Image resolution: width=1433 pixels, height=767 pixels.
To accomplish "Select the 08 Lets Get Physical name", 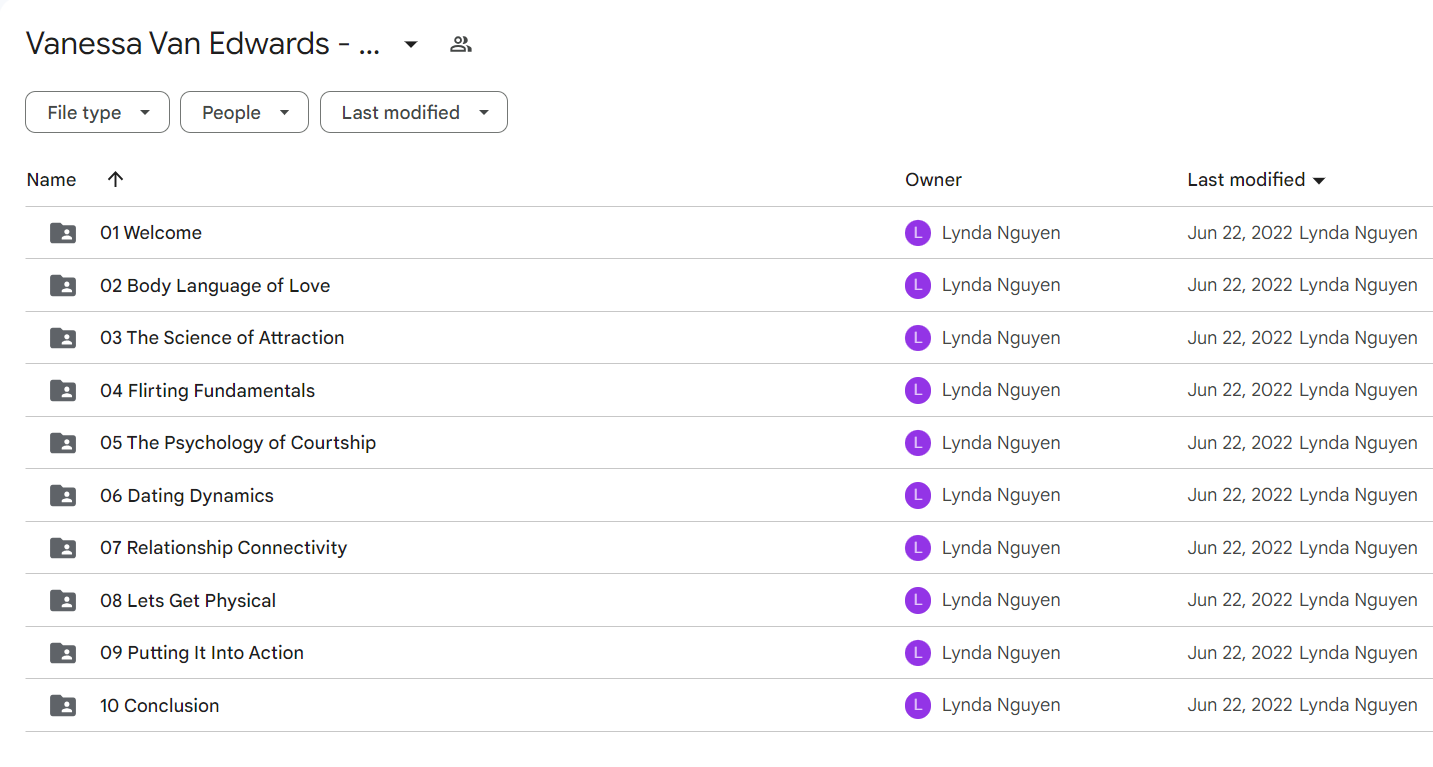I will (188, 601).
